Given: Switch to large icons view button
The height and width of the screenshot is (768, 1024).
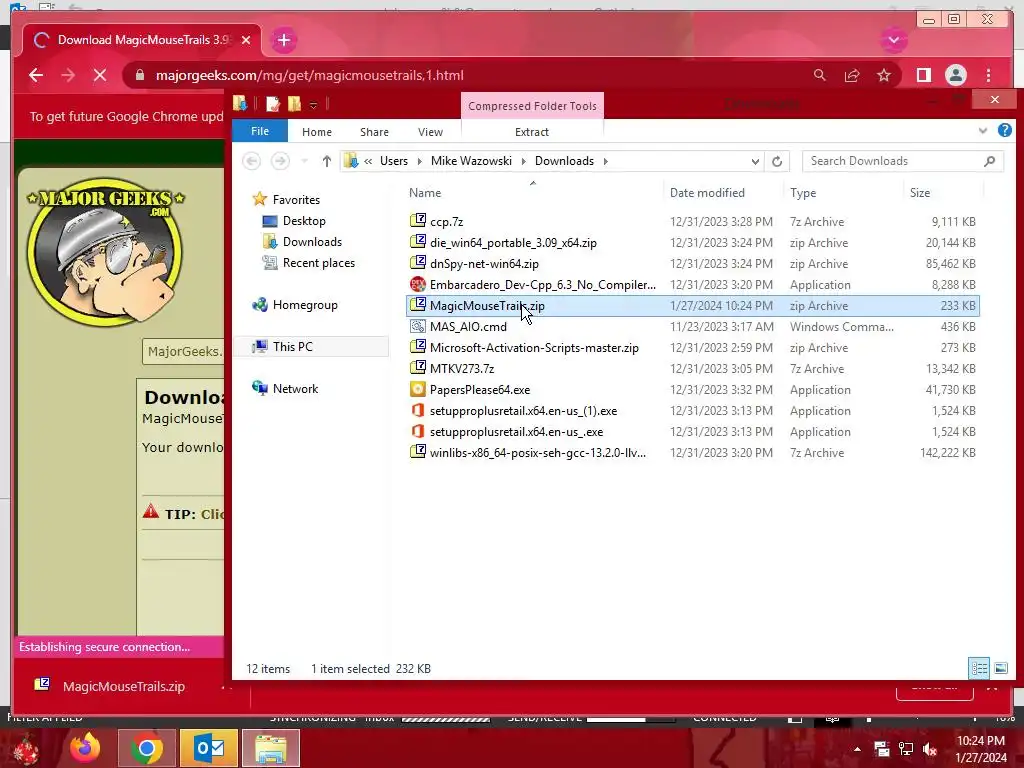Looking at the screenshot, I should tap(1000, 668).
